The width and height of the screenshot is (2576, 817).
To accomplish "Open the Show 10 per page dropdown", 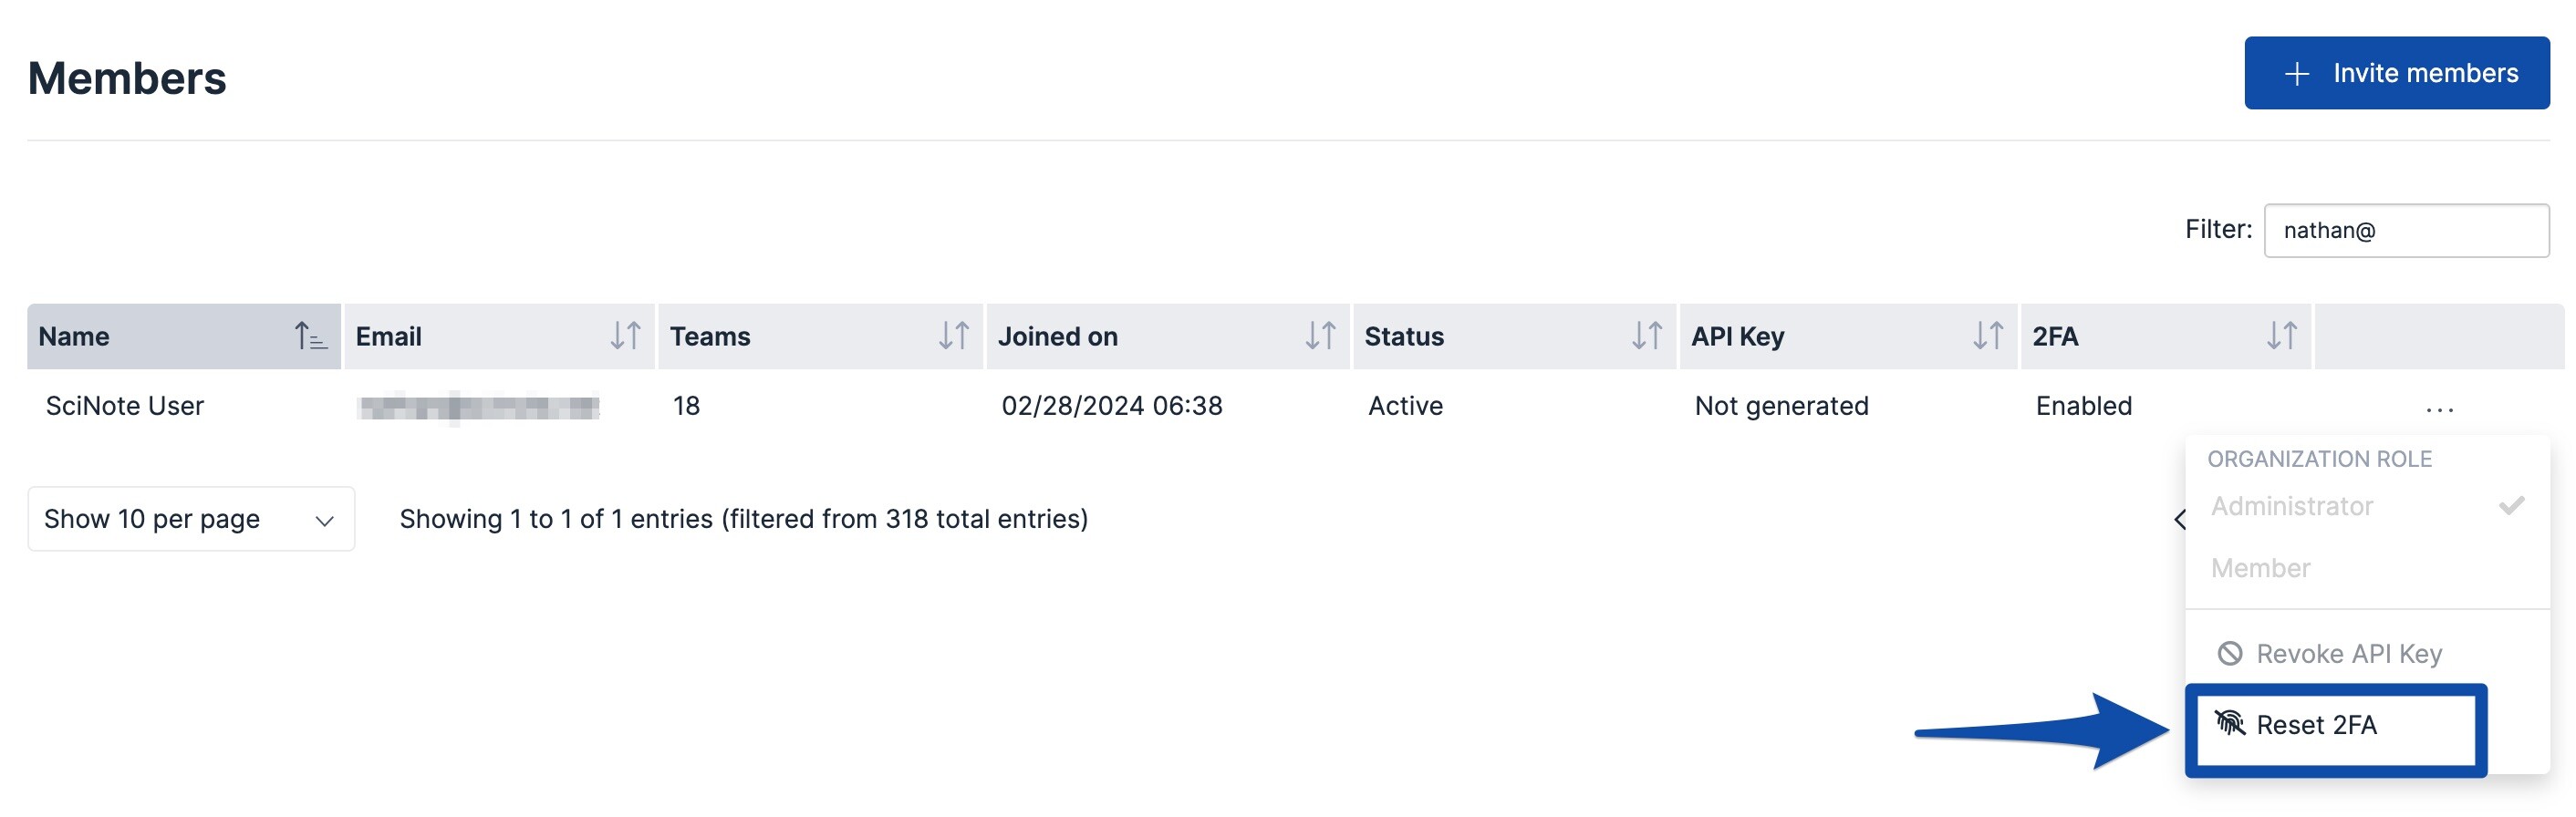I will pos(190,519).
